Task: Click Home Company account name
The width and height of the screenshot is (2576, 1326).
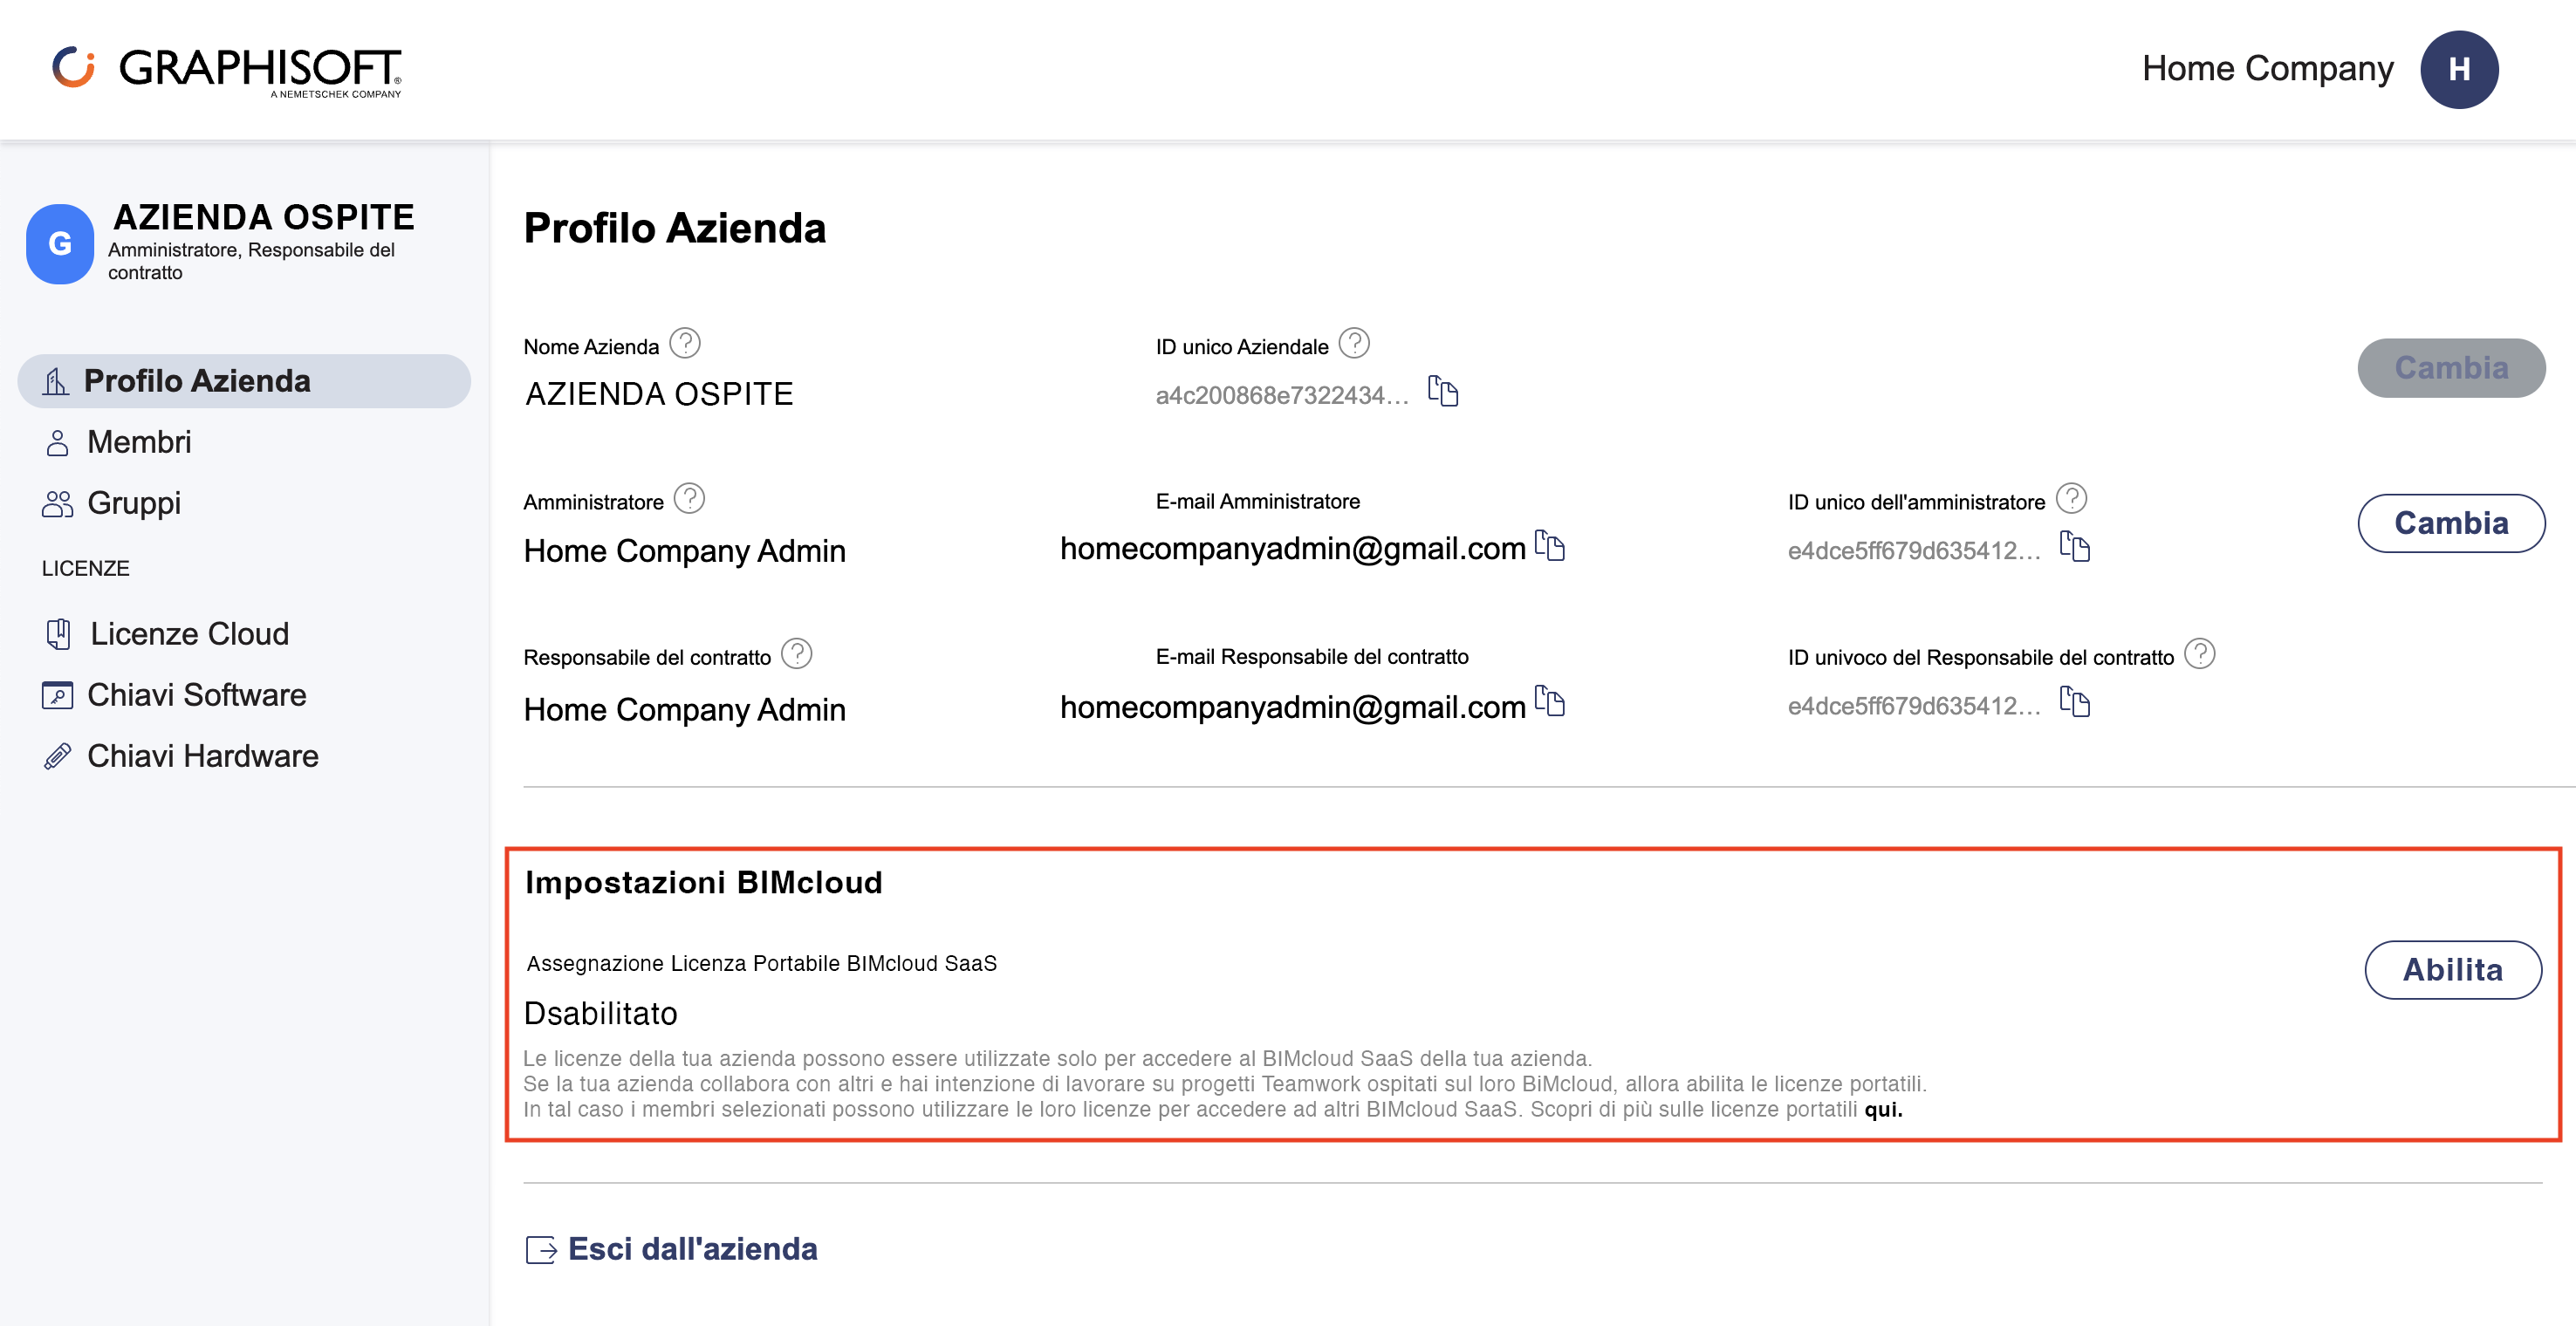Action: [2267, 69]
